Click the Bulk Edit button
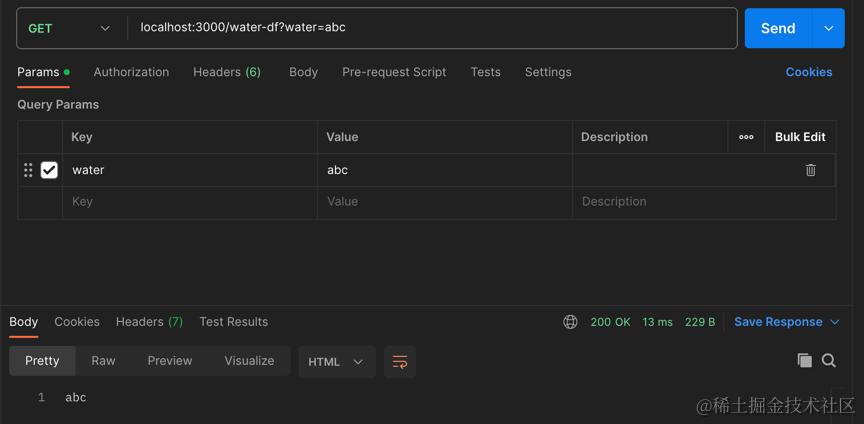 [800, 137]
